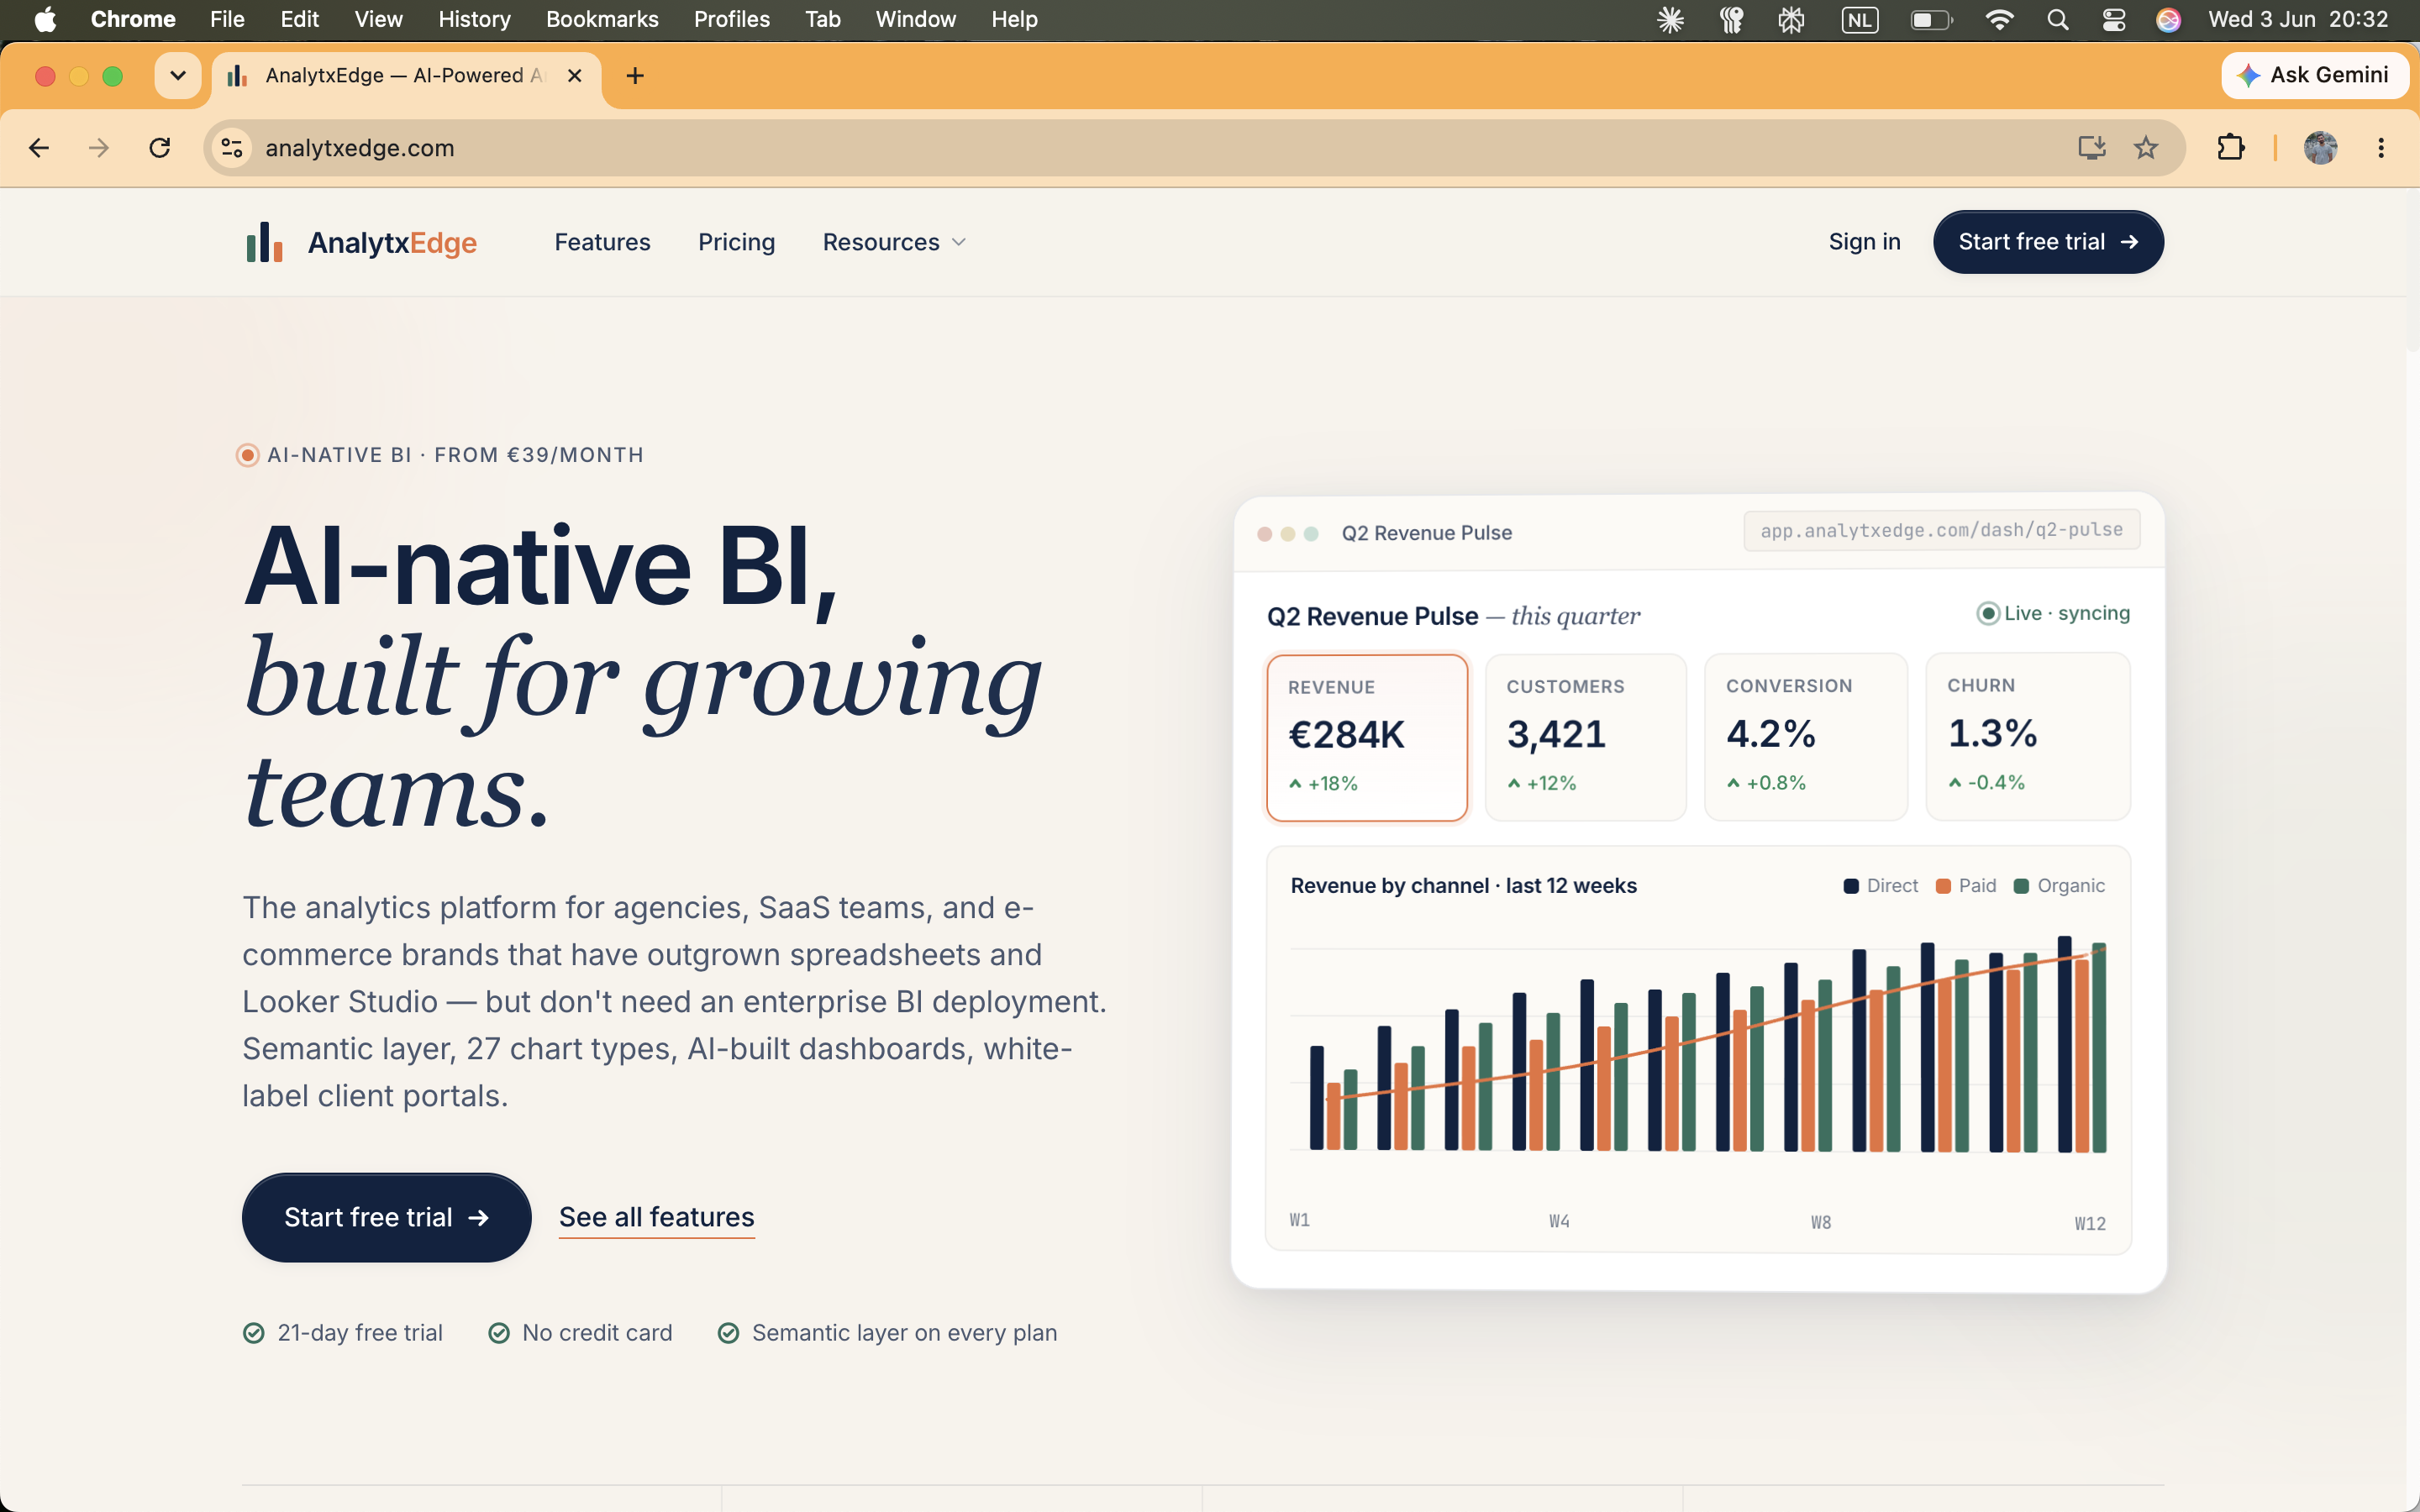Click the Live · syncing status indicator
Image resolution: width=2420 pixels, height=1512 pixels.
click(x=2053, y=613)
